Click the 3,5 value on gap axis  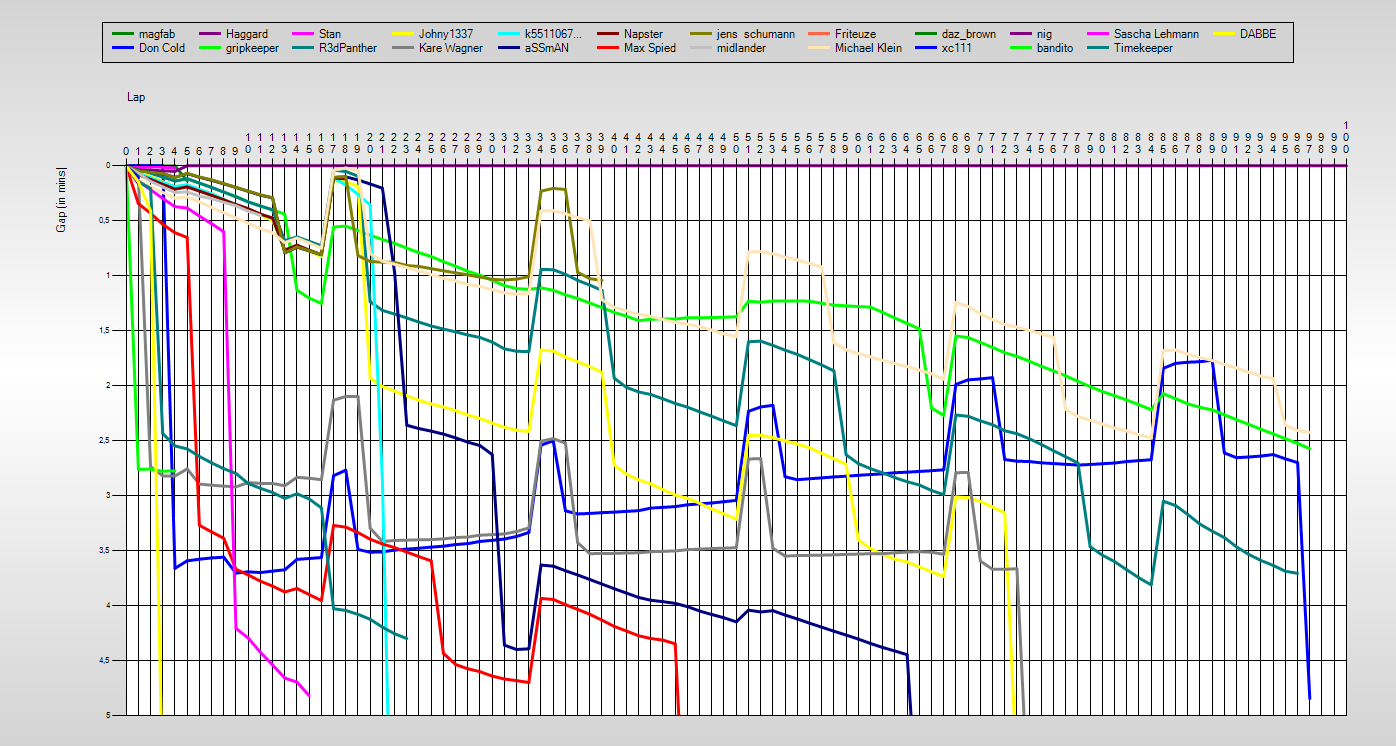[x=105, y=550]
